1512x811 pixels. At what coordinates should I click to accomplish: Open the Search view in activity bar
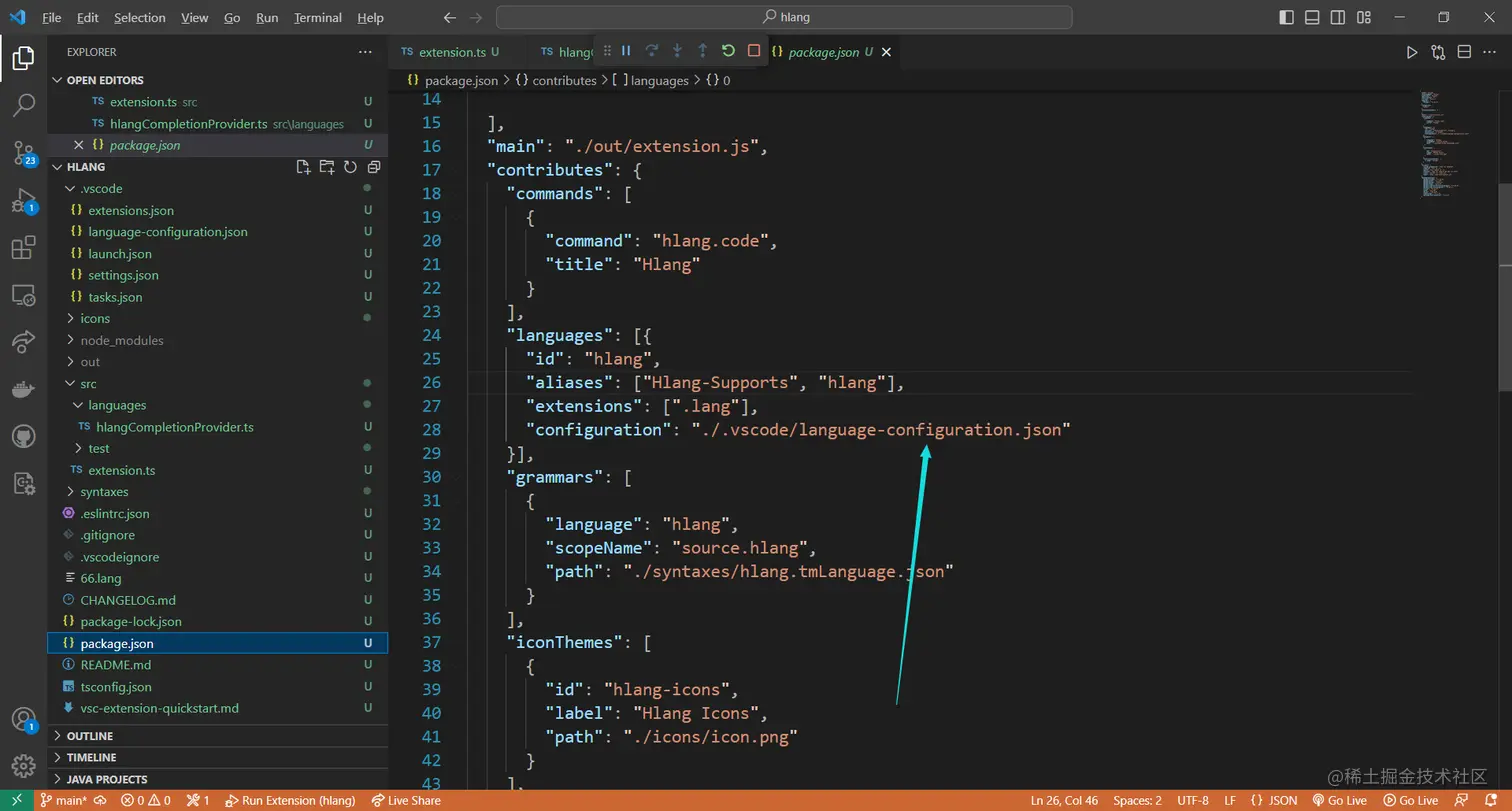pyautogui.click(x=23, y=104)
